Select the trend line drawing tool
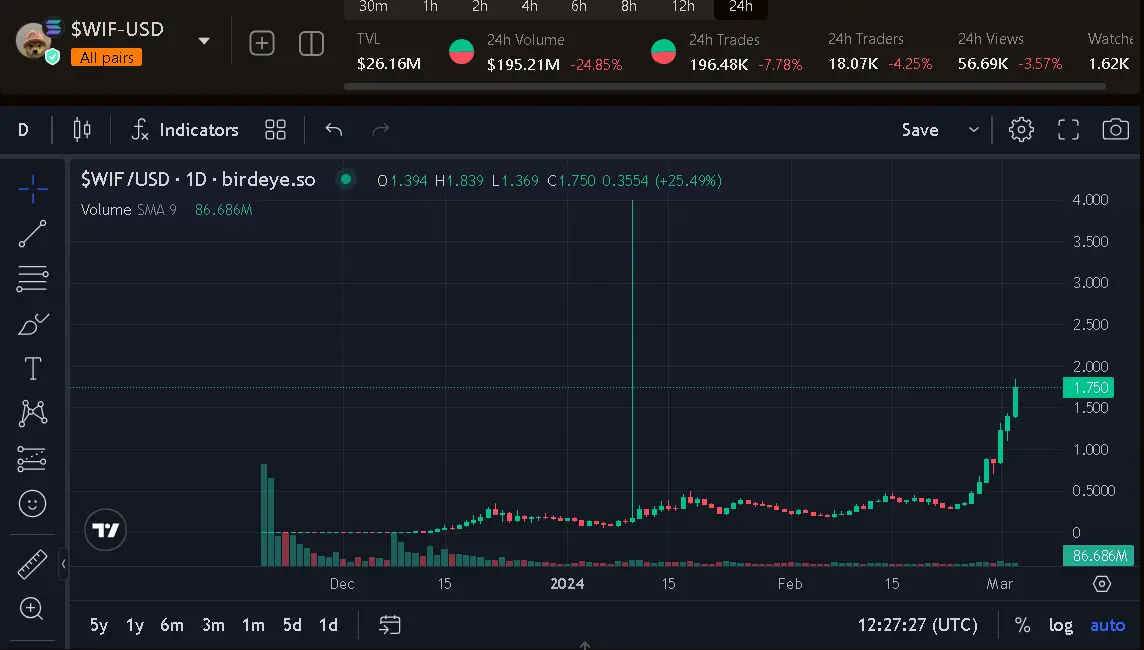The width and height of the screenshot is (1144, 650). [32, 234]
